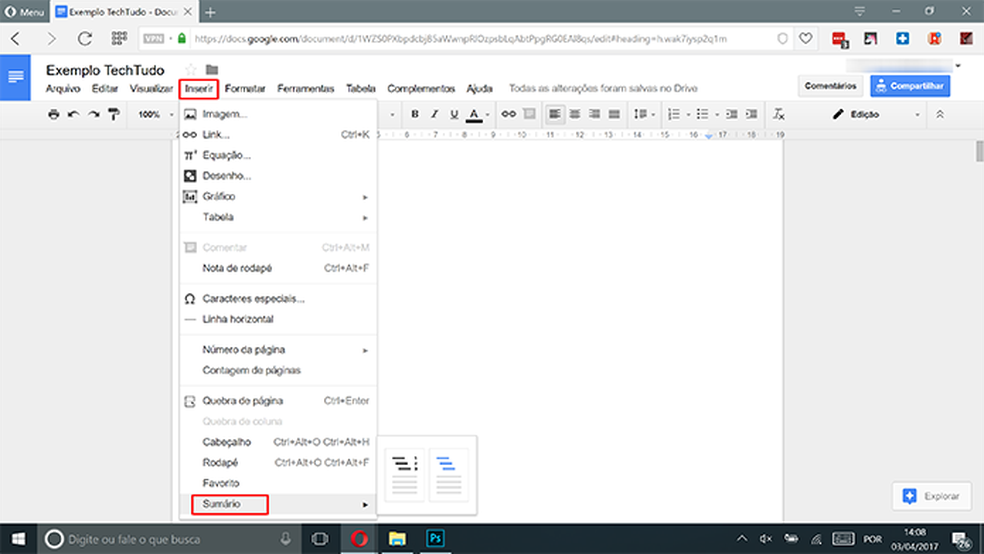The width and height of the screenshot is (984, 554).
Task: Toggle bold formatting
Action: (x=415, y=114)
